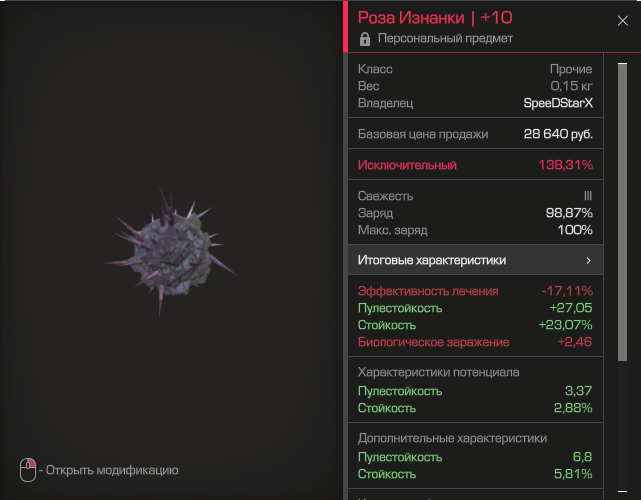Click the base price 28 640 руб.
Image resolution: width=641 pixels, height=500 pixels.
(558, 134)
